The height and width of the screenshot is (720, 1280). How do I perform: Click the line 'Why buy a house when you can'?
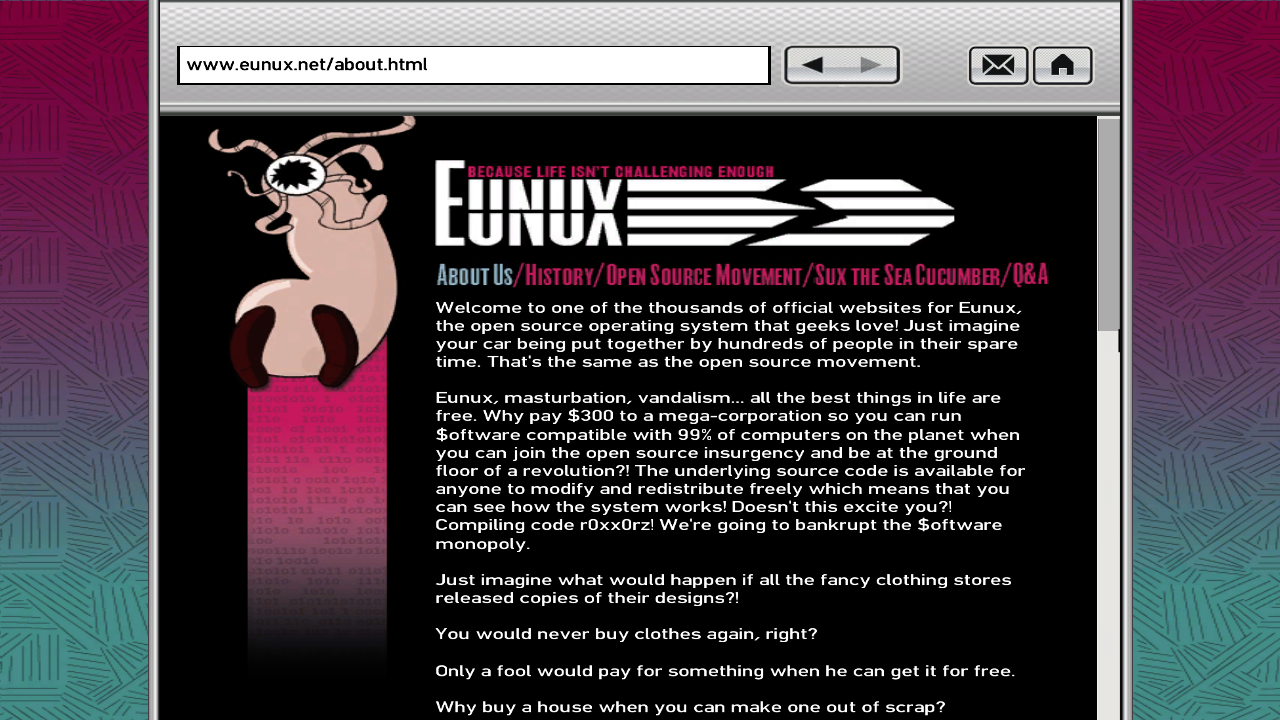coord(690,707)
